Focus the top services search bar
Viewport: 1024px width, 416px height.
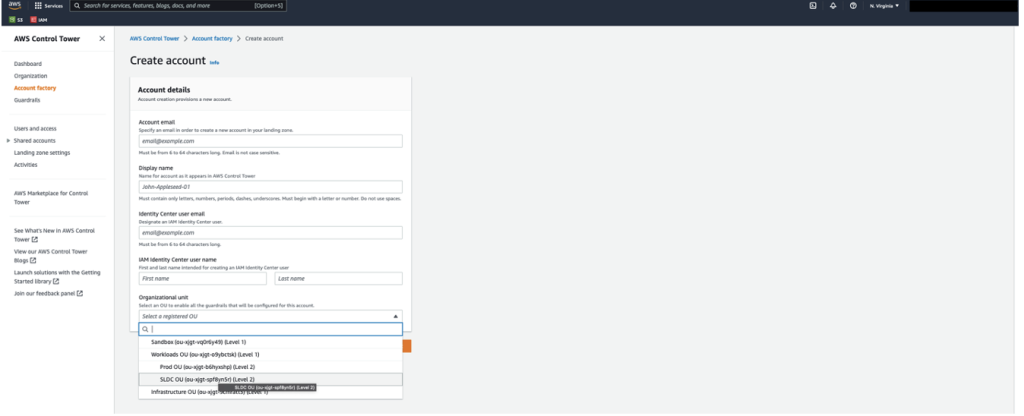click(x=178, y=6)
